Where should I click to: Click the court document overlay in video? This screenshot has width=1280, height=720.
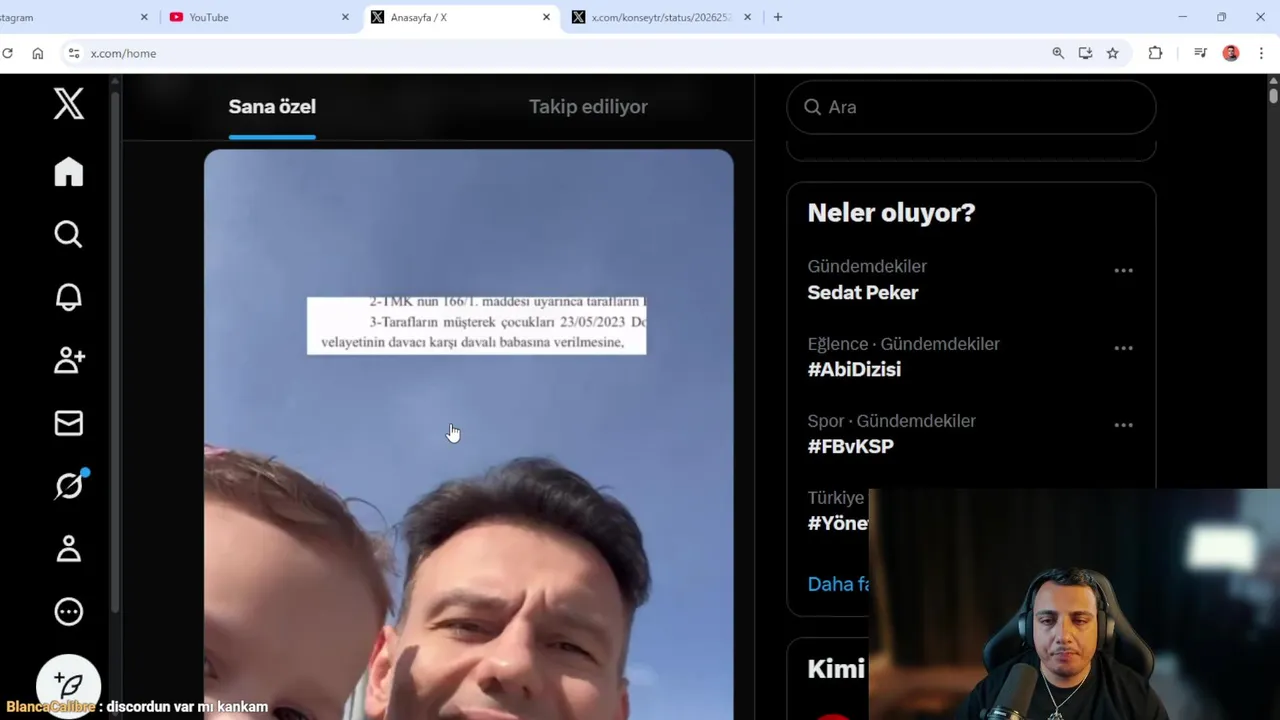tap(477, 325)
